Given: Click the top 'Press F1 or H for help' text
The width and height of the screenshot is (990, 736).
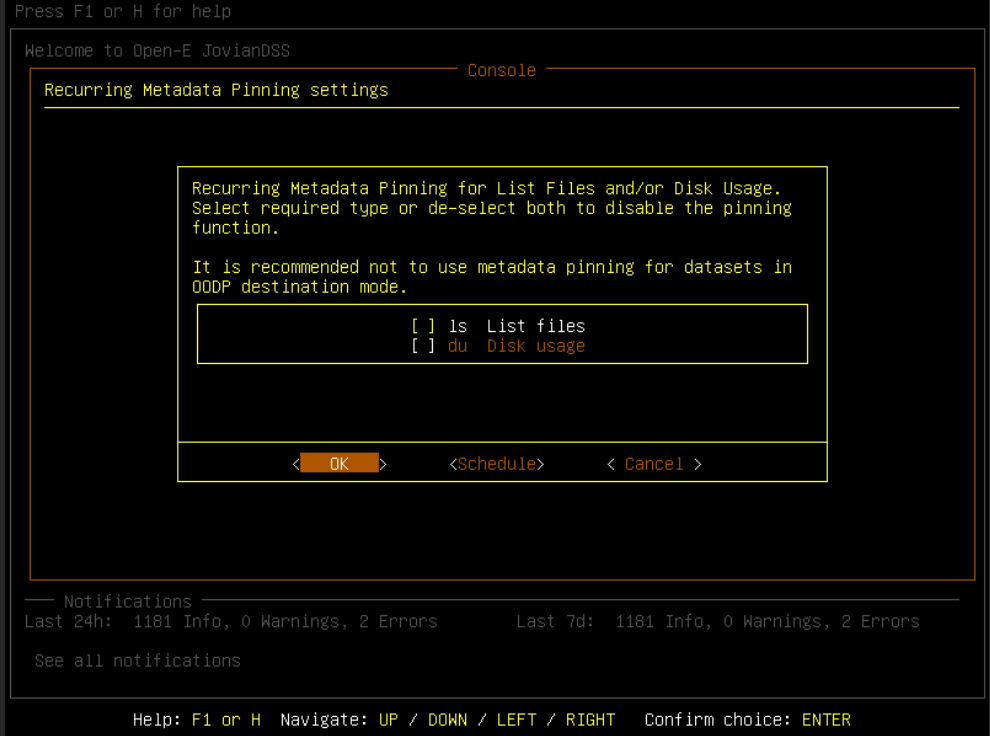Looking at the screenshot, I should [123, 12].
